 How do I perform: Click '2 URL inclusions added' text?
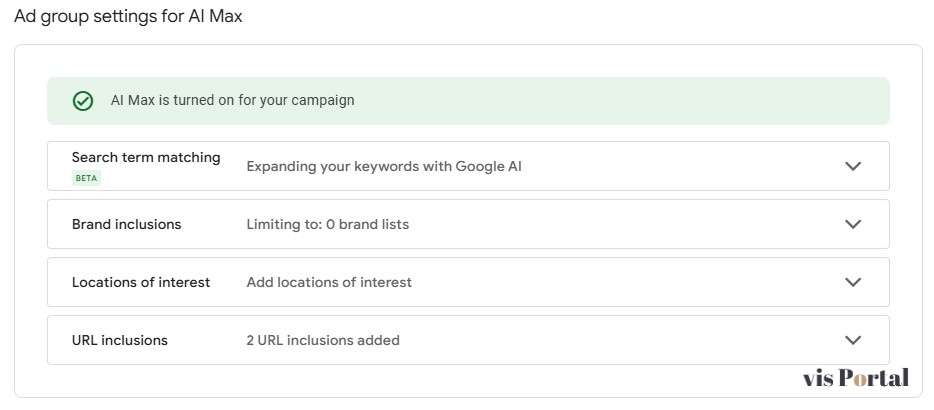323,340
